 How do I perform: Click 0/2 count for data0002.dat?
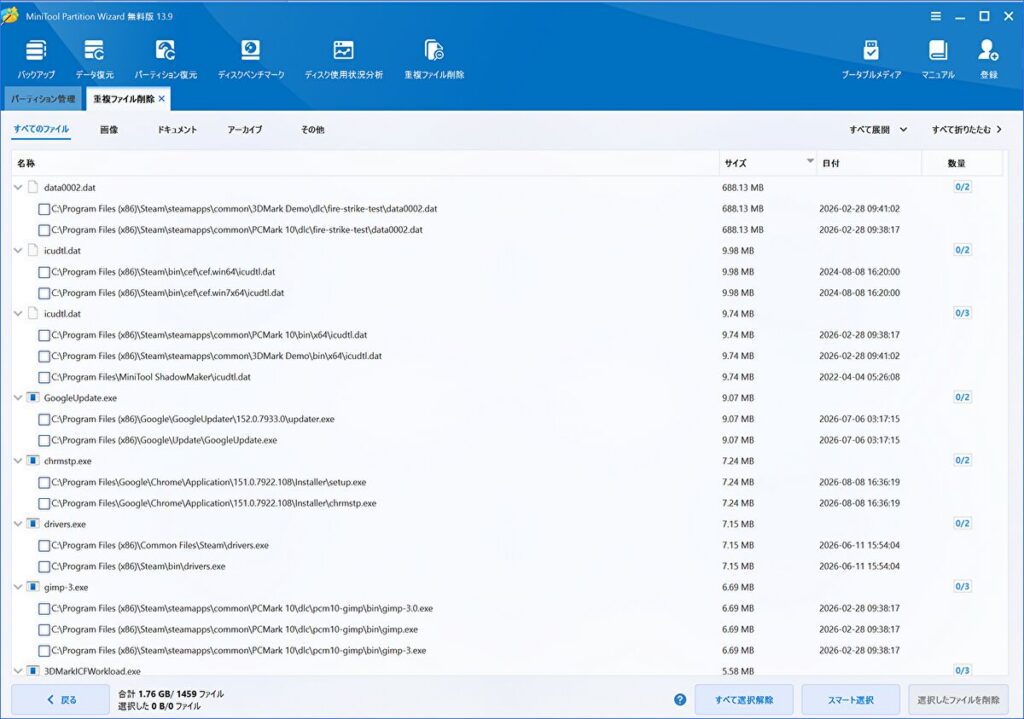tap(962, 187)
